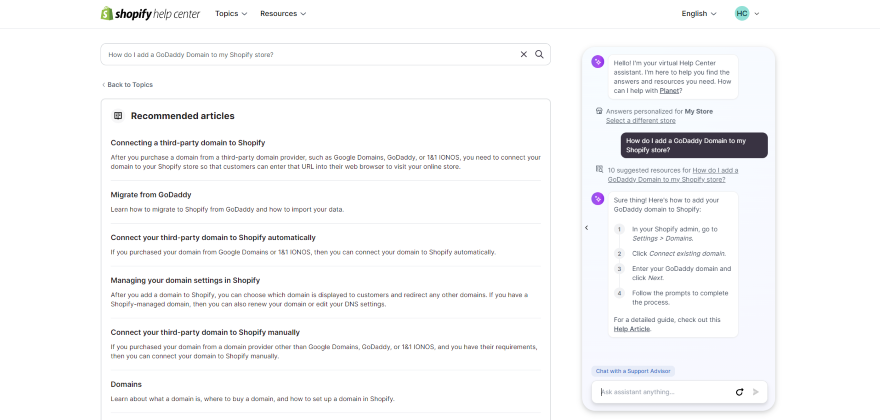Screen dimensions: 880x420
Task: Click step 2 Connect existing domain text
Action: tap(679, 253)
